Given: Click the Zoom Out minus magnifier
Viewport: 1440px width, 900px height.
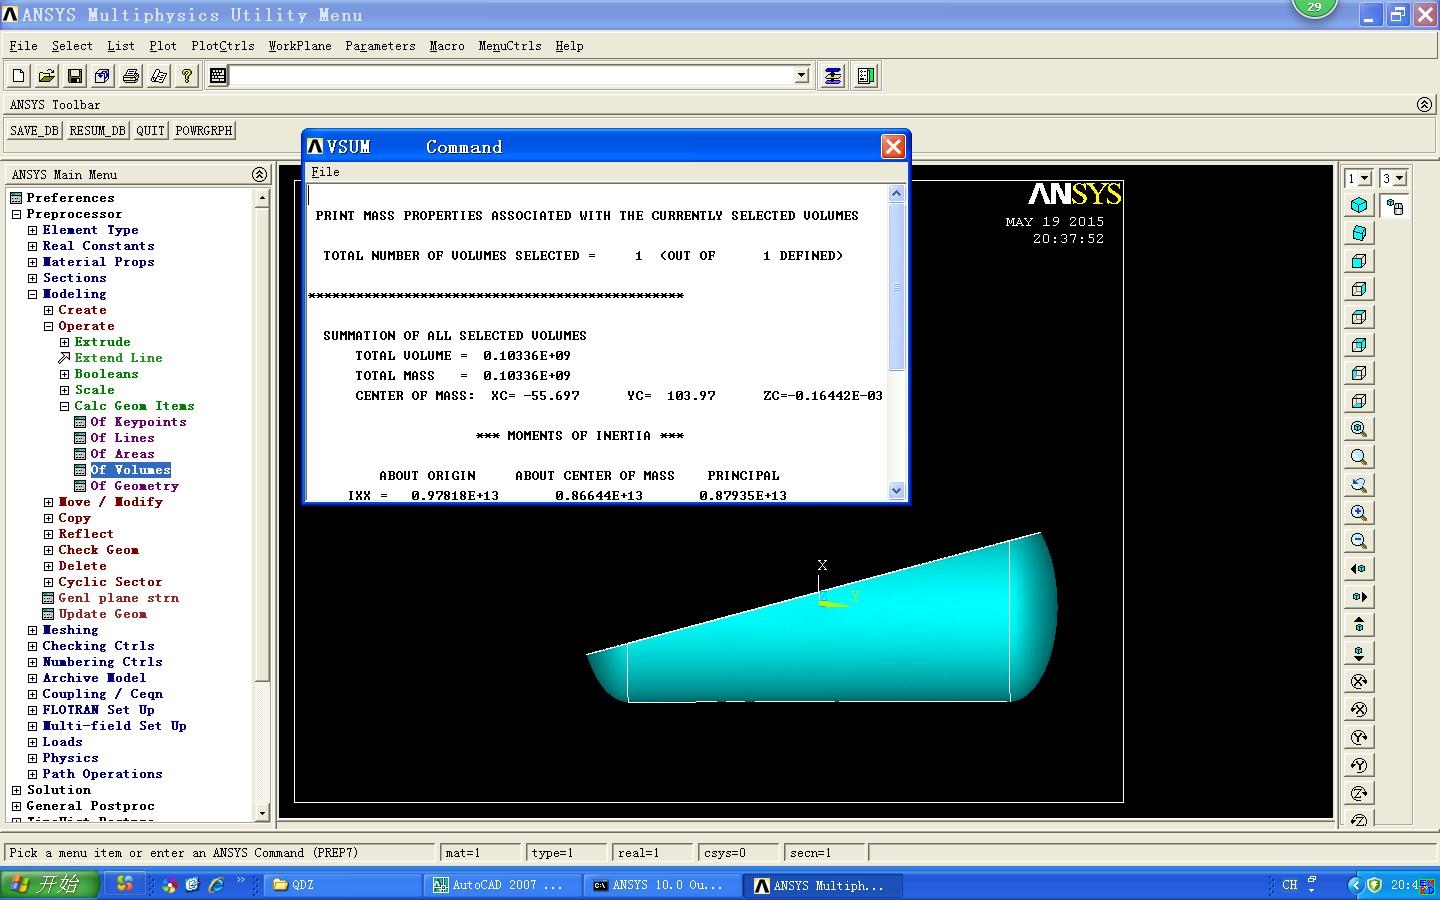Looking at the screenshot, I should (1359, 541).
